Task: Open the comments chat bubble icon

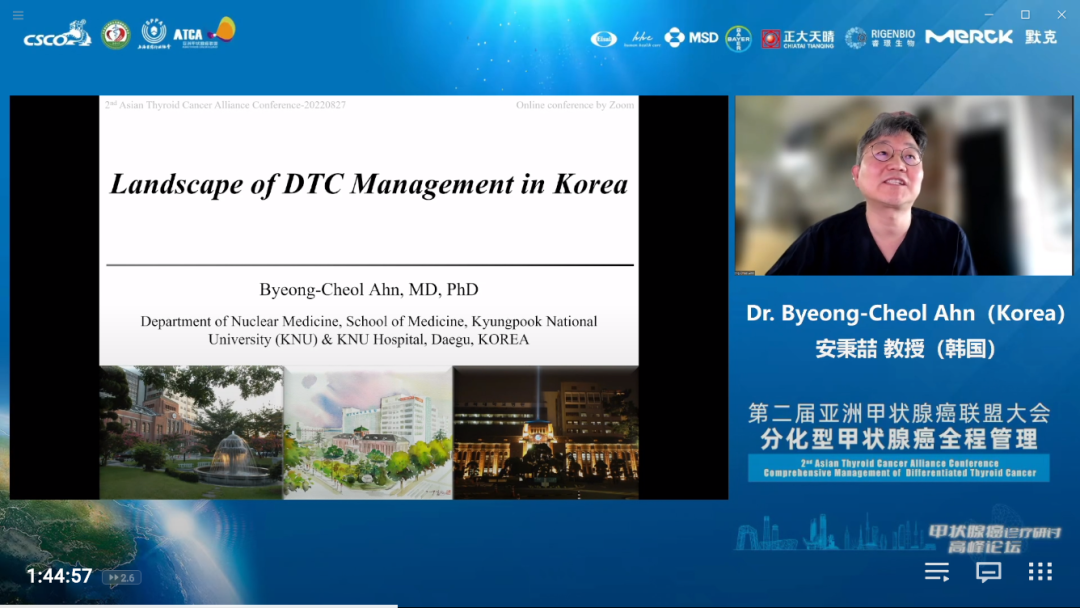Action: click(x=988, y=572)
